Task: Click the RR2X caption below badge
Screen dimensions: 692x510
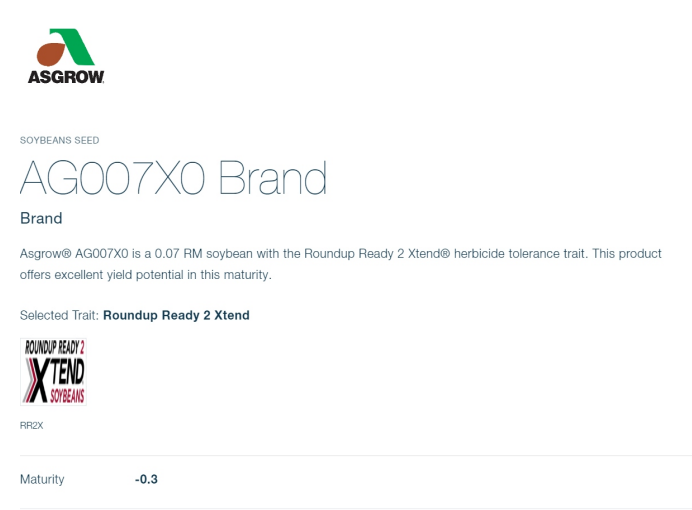Action: click(32, 425)
